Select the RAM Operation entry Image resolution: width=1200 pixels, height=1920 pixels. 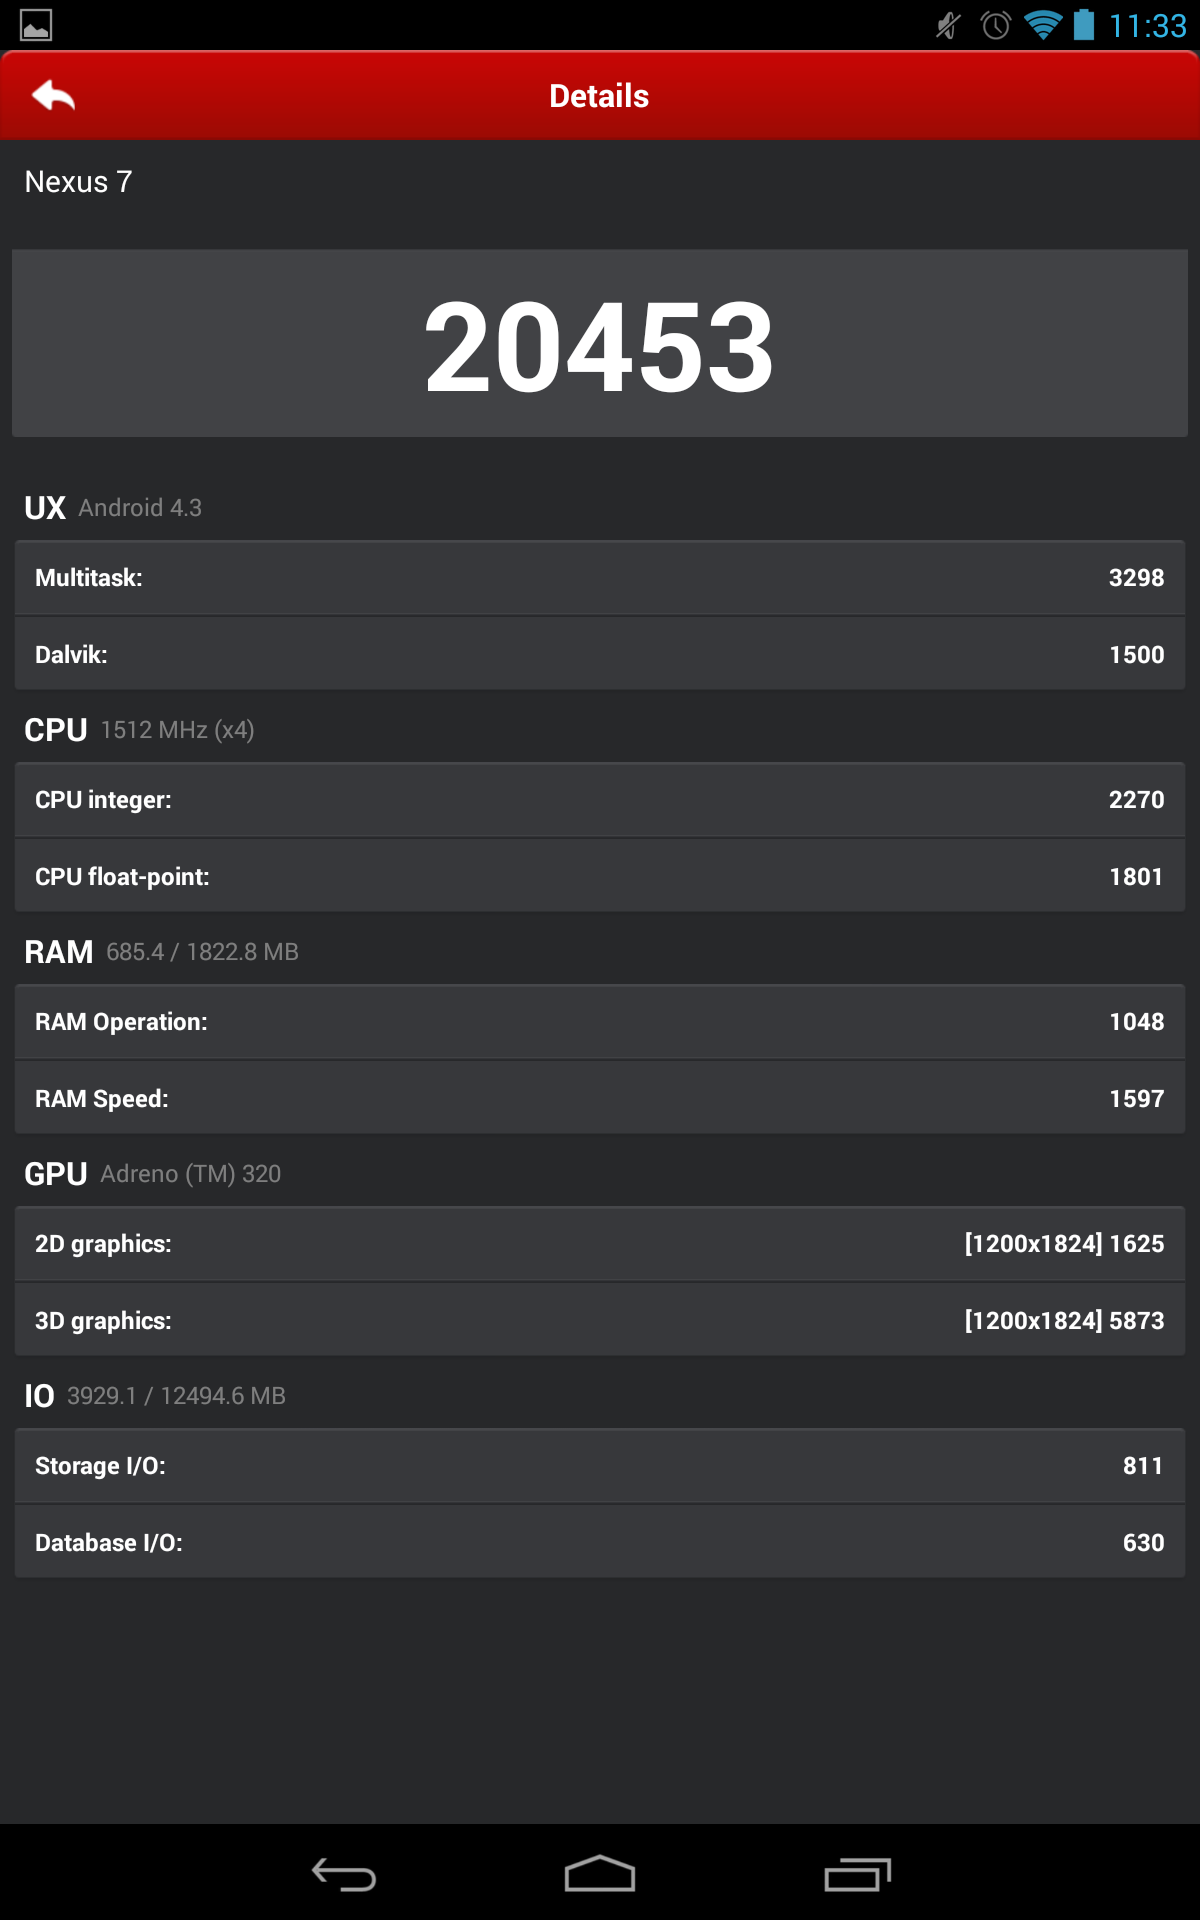tap(600, 1021)
